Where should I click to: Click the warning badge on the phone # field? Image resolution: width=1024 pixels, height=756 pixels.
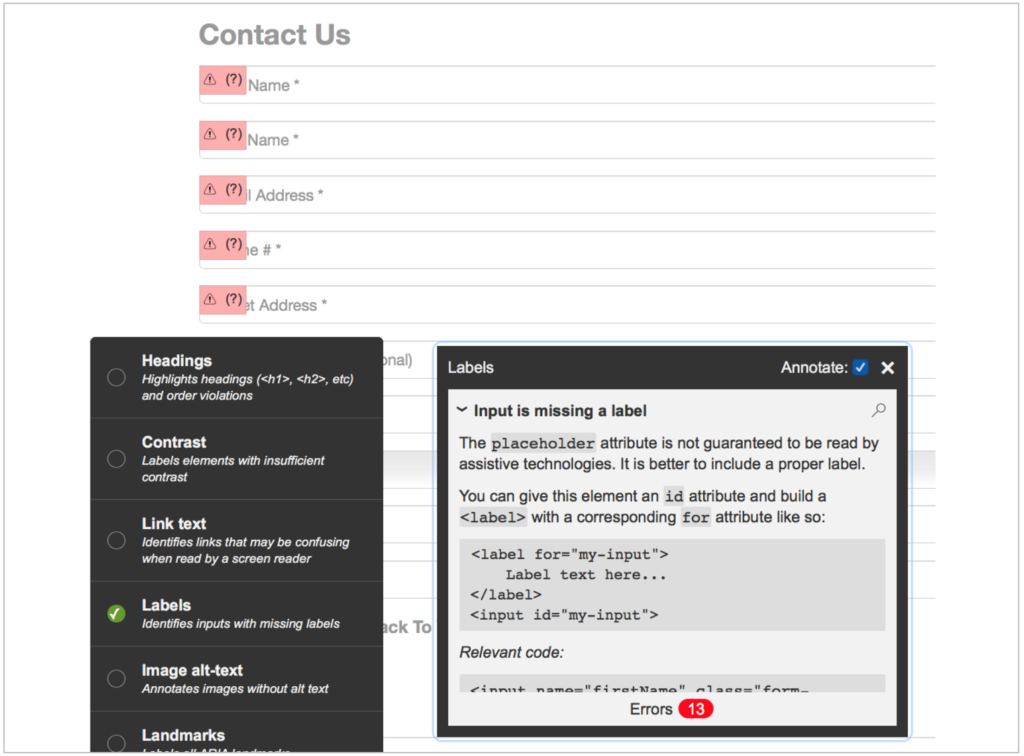223,245
